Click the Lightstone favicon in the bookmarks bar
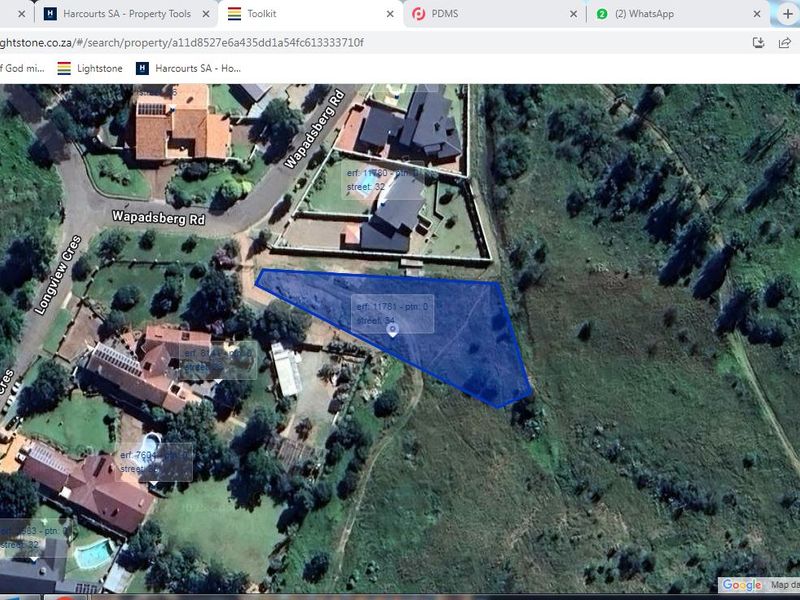 coord(61,71)
